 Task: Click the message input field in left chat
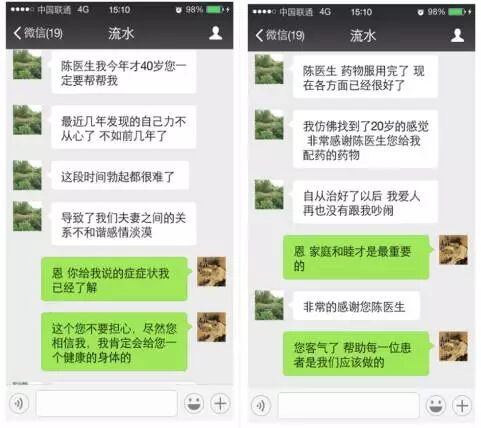tap(106, 403)
